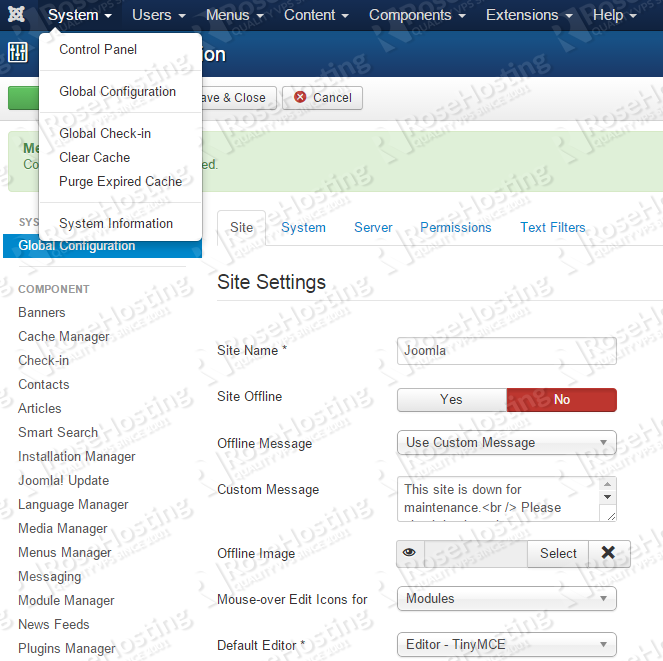Open the Users menu
The image size is (663, 661).
point(159,15)
